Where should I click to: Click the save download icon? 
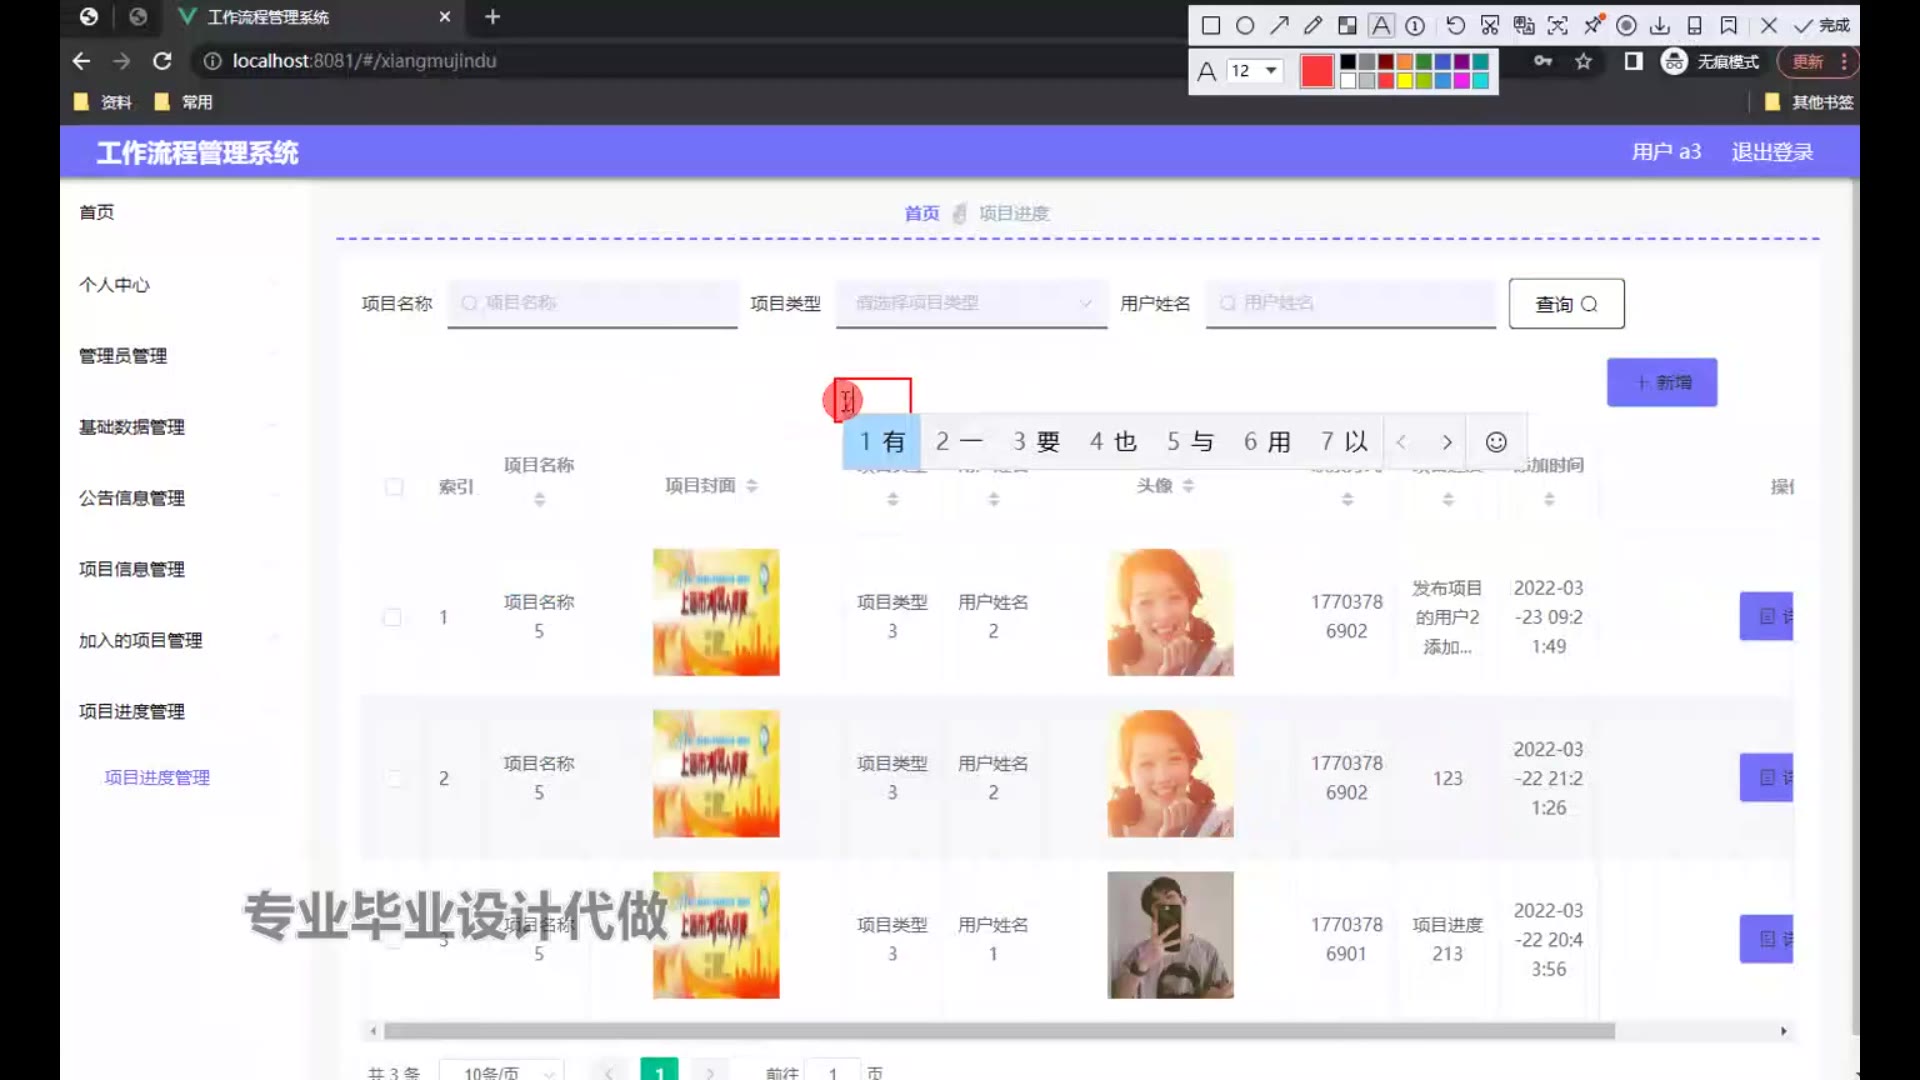(x=1660, y=26)
